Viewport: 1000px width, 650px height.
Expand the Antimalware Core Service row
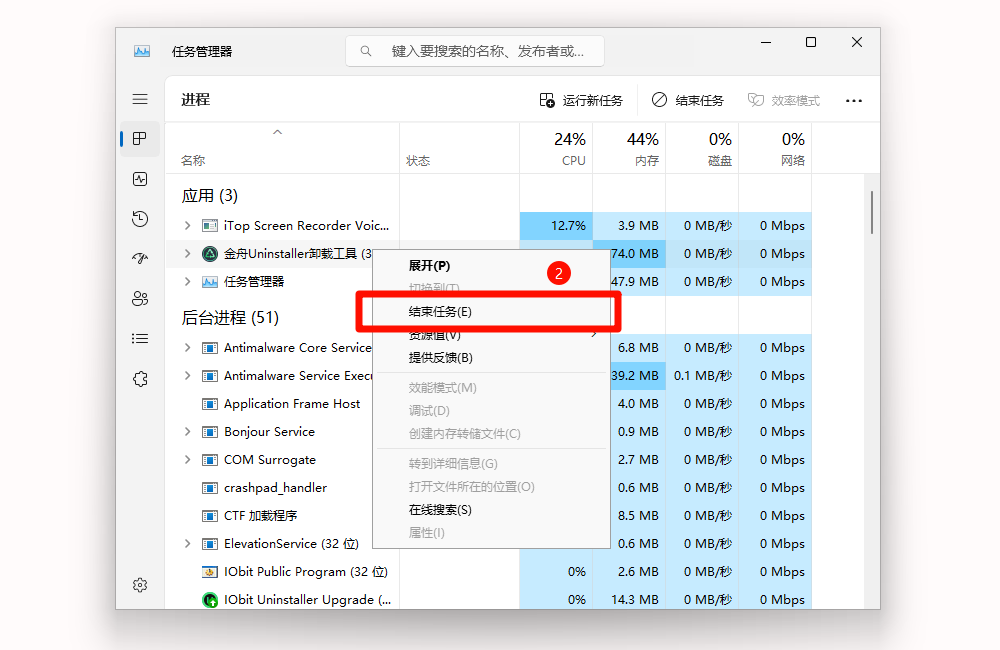pyautogui.click(x=187, y=348)
